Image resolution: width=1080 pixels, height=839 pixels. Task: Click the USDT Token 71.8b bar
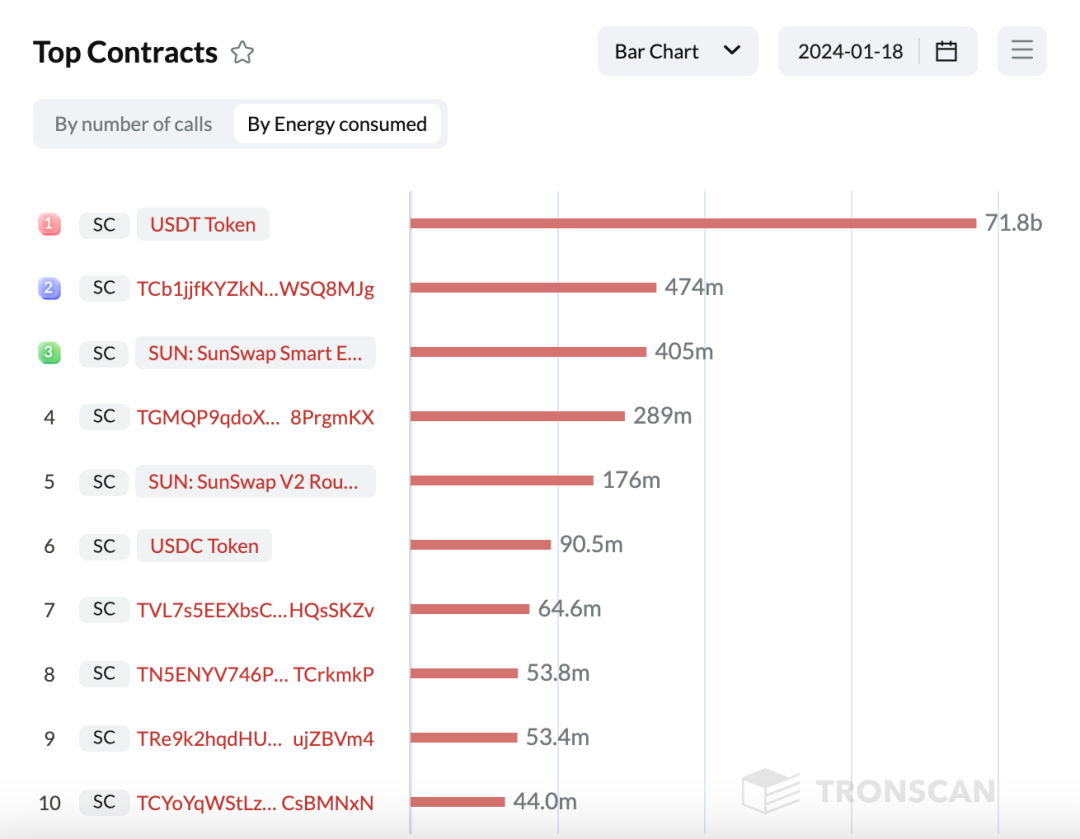coord(693,223)
